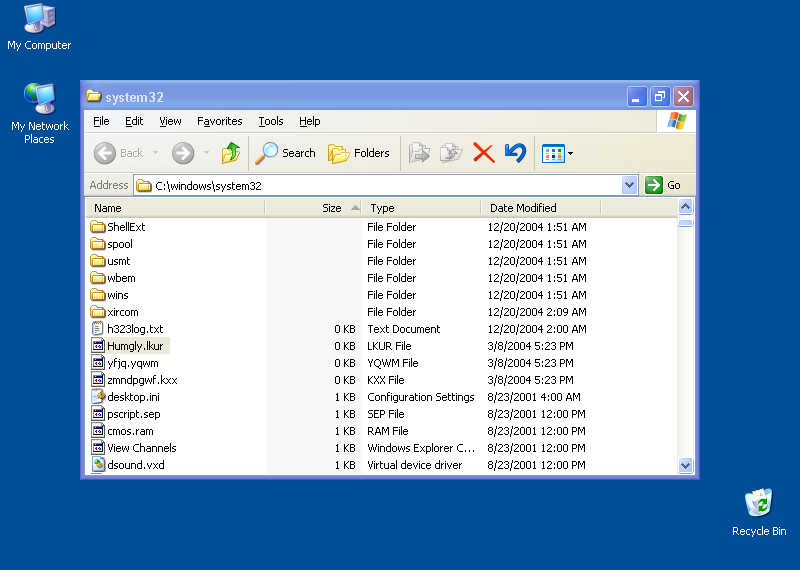Expand the Back history dropdown arrow
The width and height of the screenshot is (800, 570).
[x=155, y=153]
